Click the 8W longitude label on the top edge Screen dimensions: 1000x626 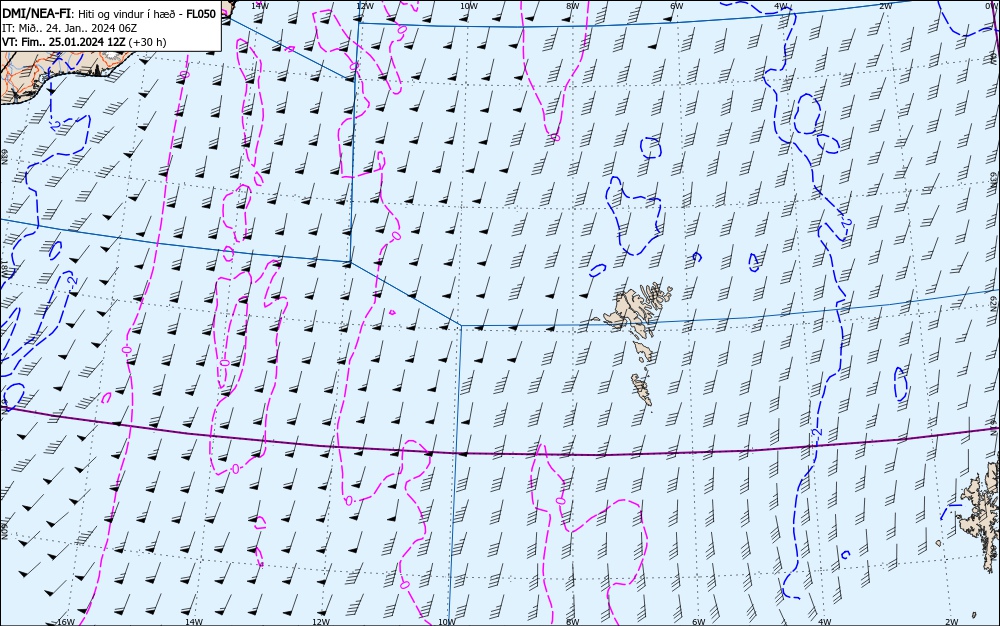pyautogui.click(x=572, y=6)
